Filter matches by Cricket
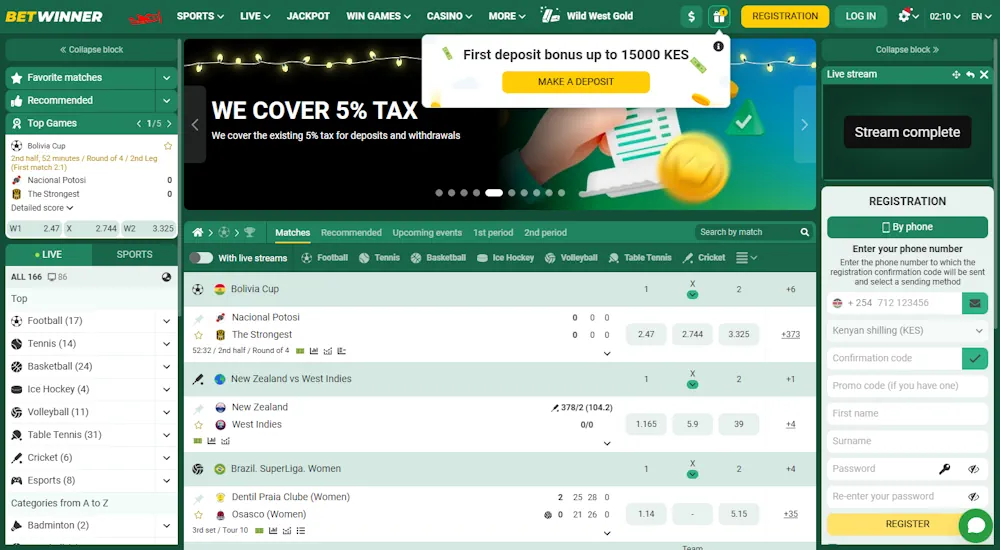Screen dimensions: 1000x550 703,258
